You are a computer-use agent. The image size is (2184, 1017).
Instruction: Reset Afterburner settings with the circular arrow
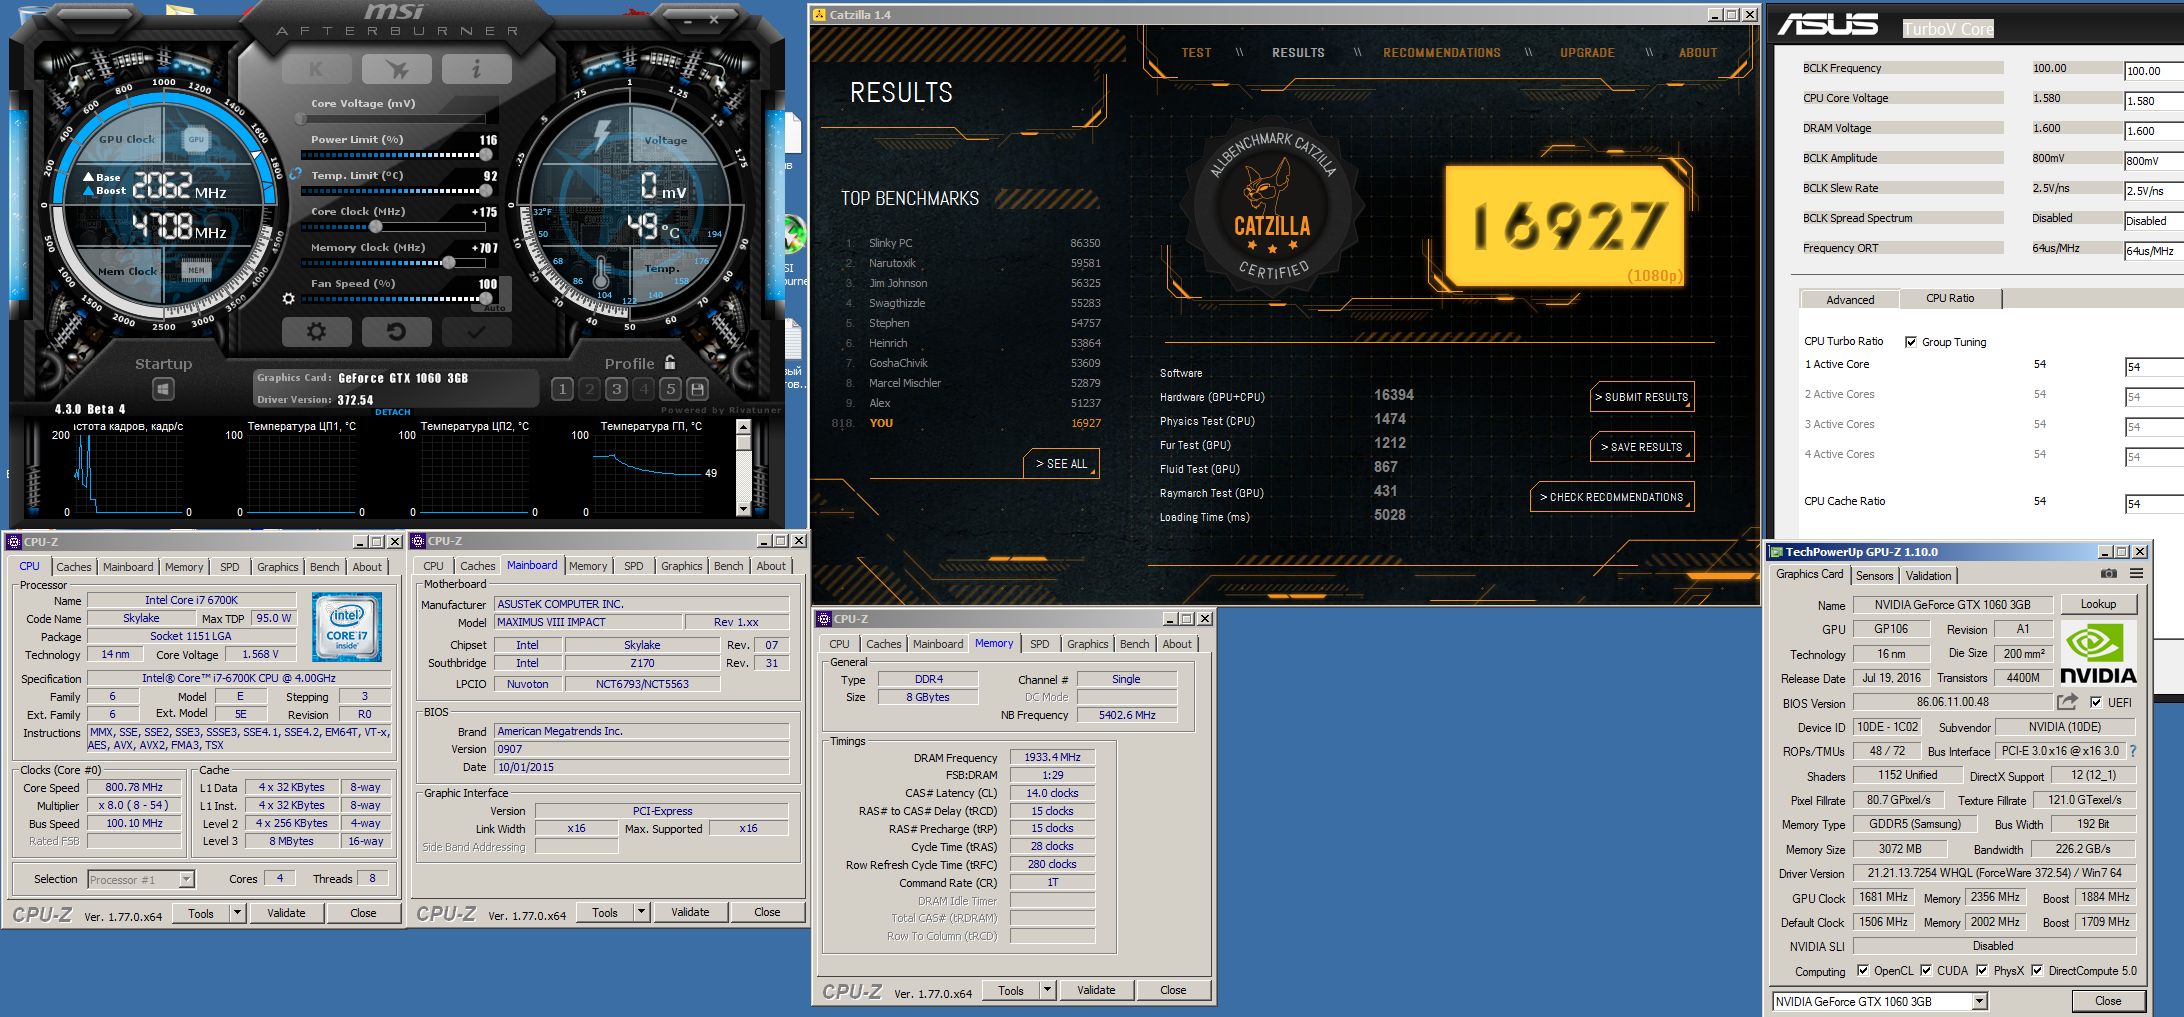[x=396, y=331]
